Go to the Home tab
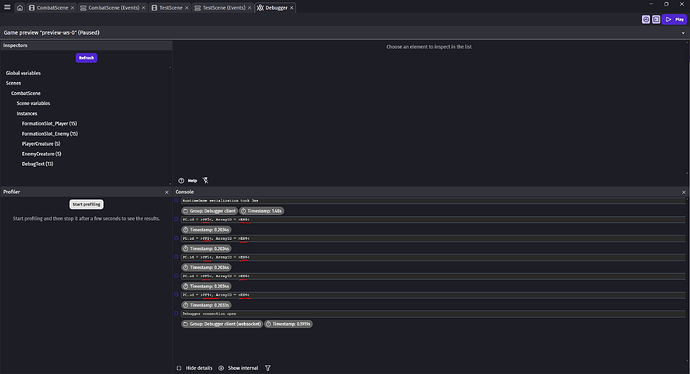 (20, 8)
